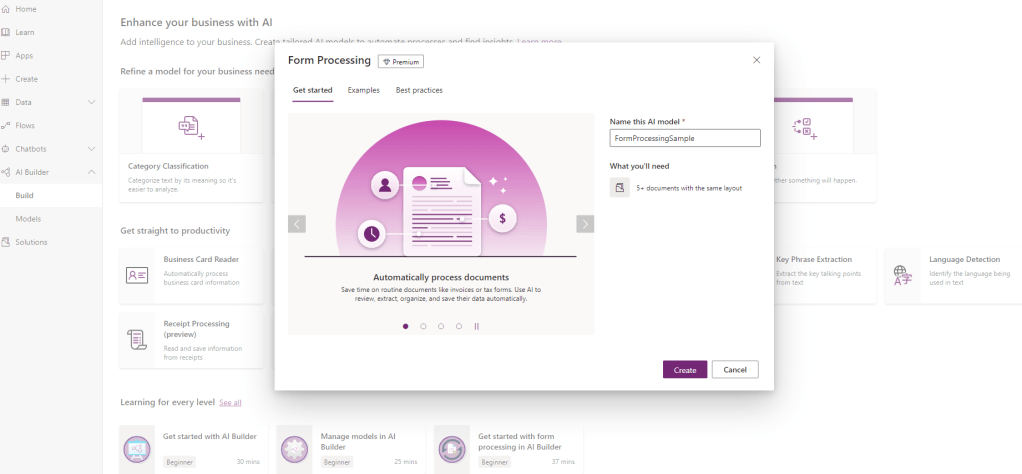Expand the Chatbots menu chevron

coord(92,149)
